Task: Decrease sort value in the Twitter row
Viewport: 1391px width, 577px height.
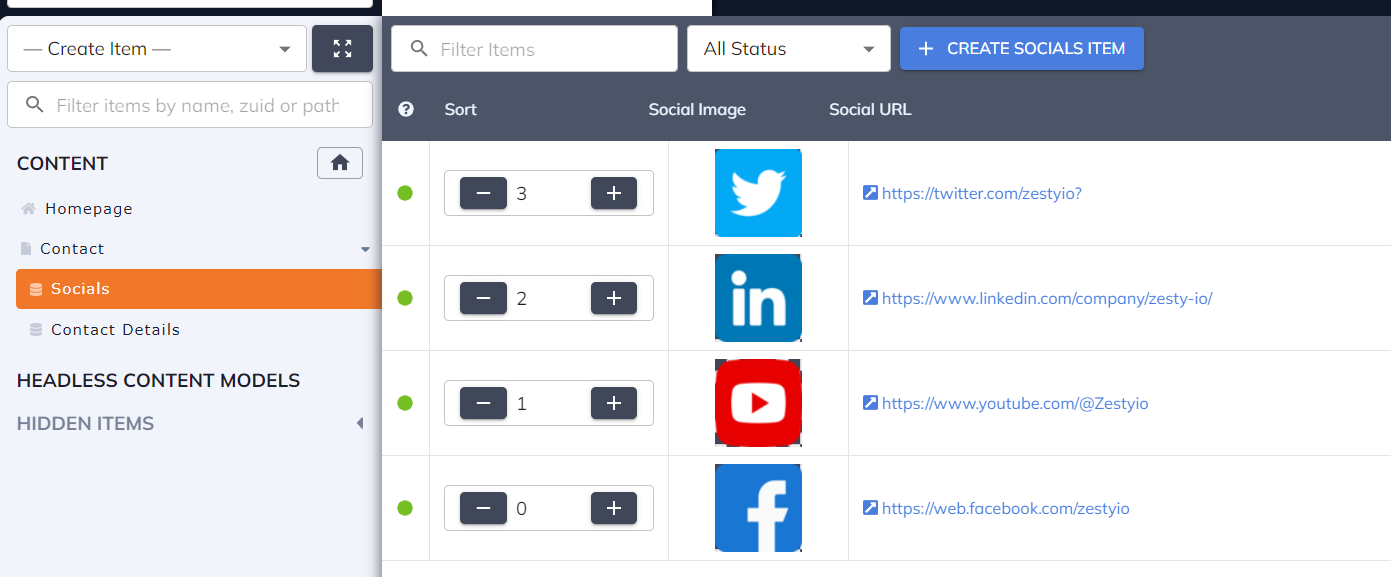Action: (483, 193)
